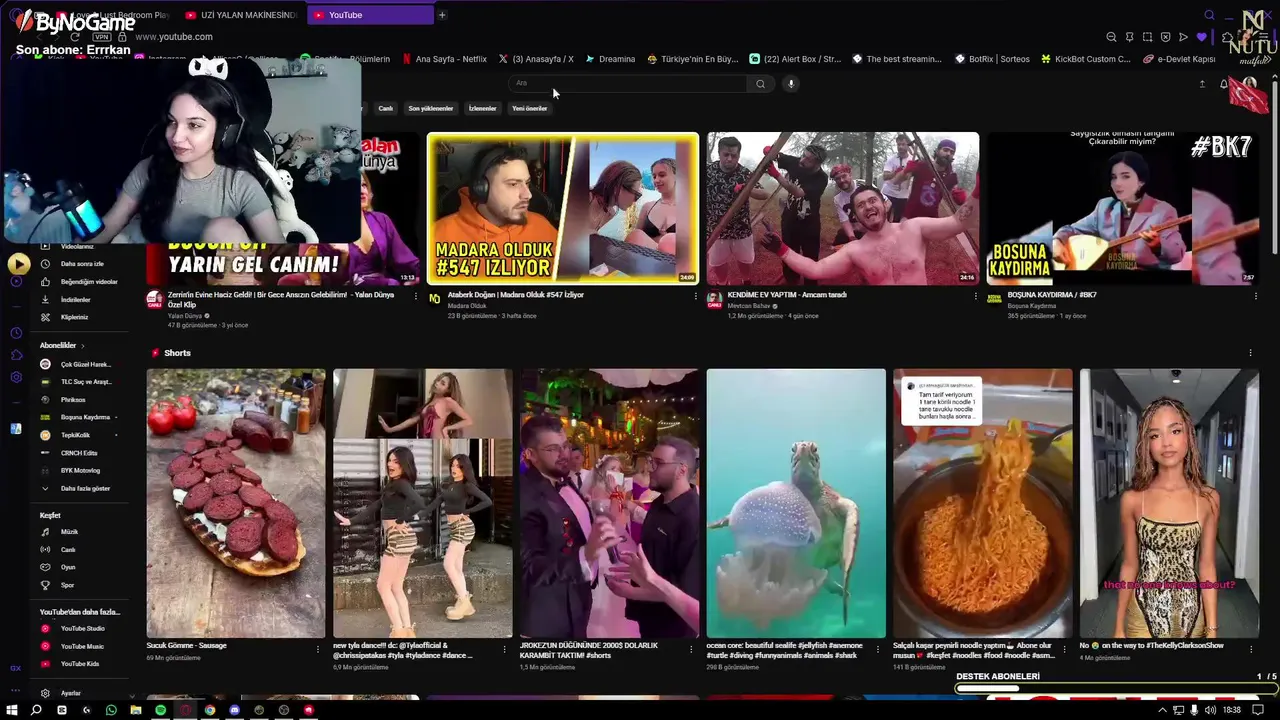Viewport: 1280px width, 720px height.
Task: Click the 'Madara Olduk' channel name link
Action: (467, 306)
